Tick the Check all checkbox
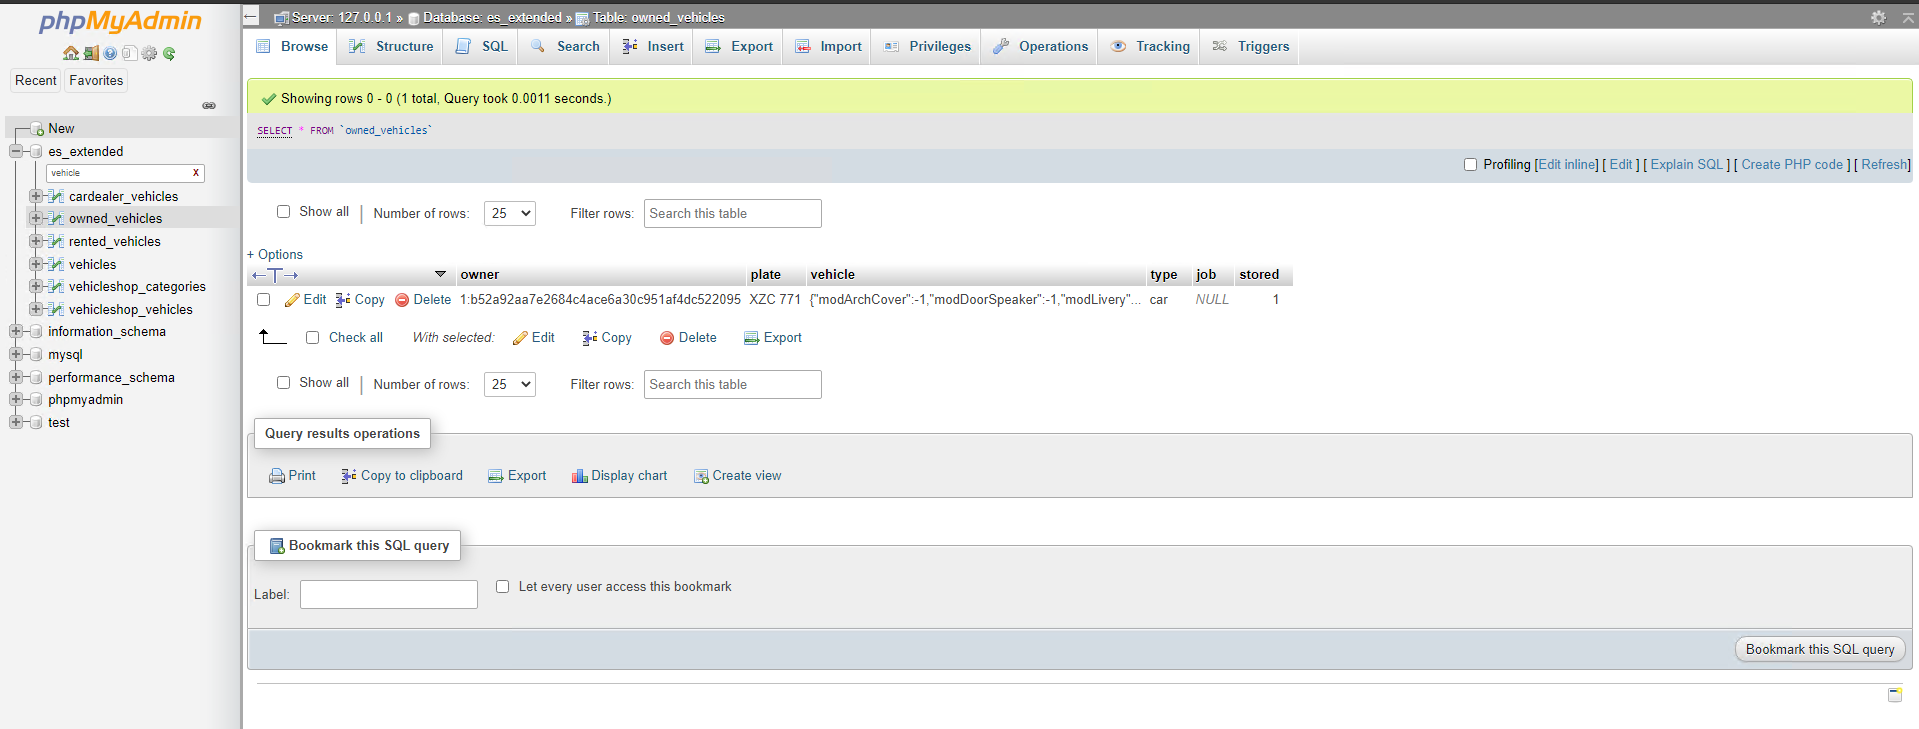The height and width of the screenshot is (729, 1919). (x=313, y=338)
